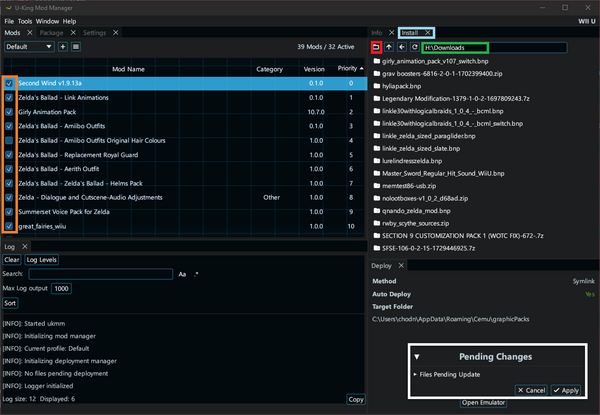Sort mods by Priority column header
Image resolution: width=600 pixels, height=415 pixels.
point(346,69)
